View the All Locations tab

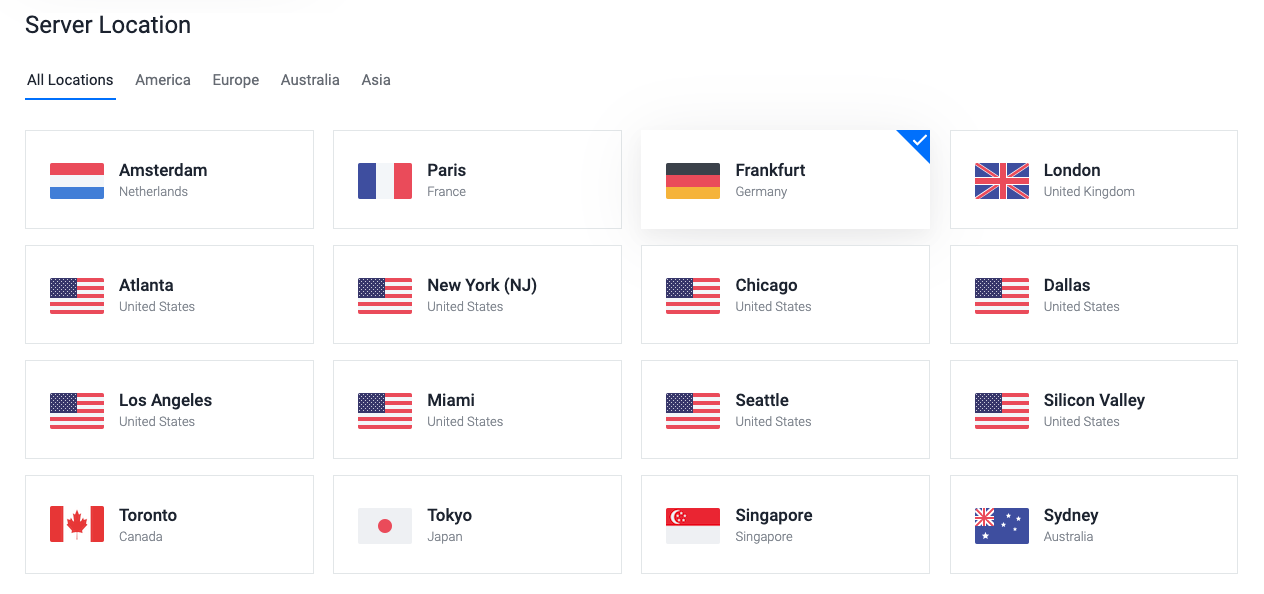[x=70, y=80]
